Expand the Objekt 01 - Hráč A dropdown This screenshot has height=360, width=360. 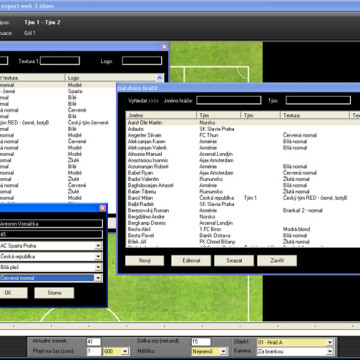coord(330,342)
